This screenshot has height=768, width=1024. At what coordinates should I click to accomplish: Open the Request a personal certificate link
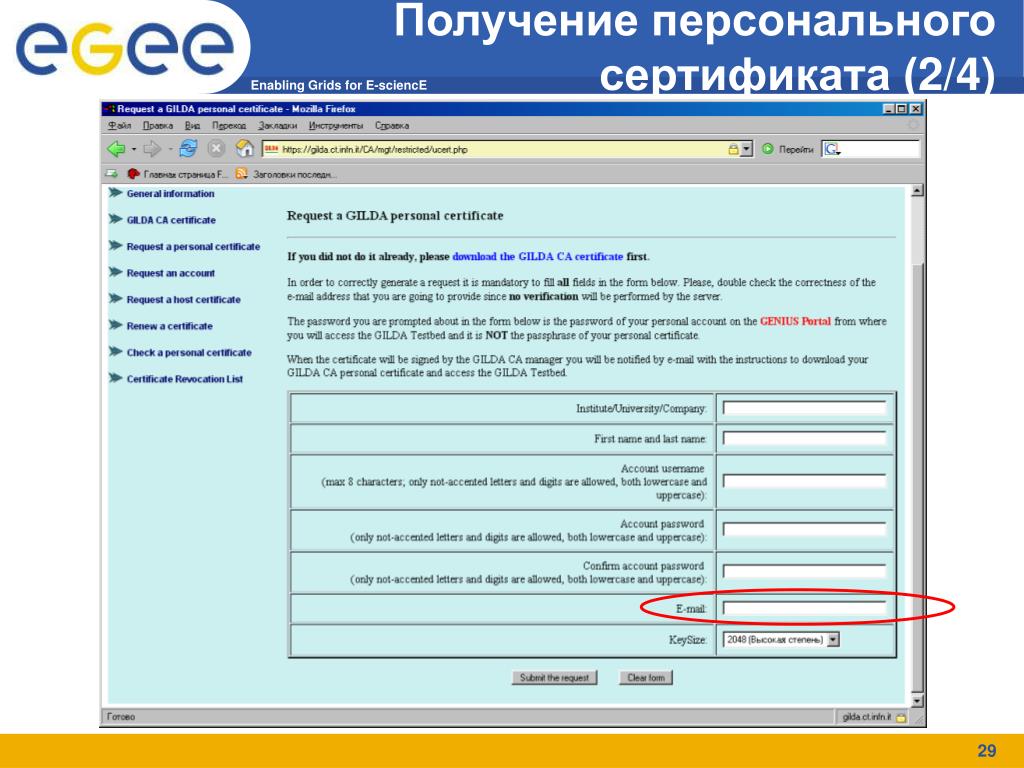pyautogui.click(x=193, y=246)
